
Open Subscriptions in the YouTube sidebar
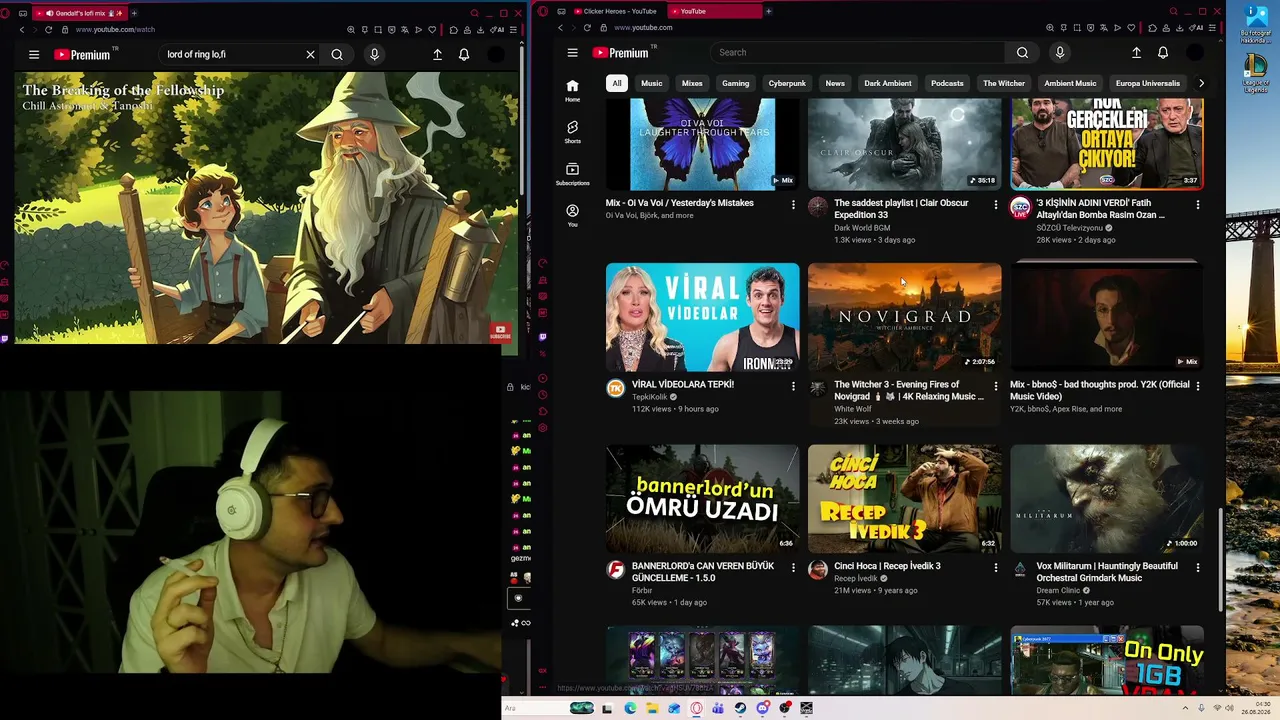point(572,174)
